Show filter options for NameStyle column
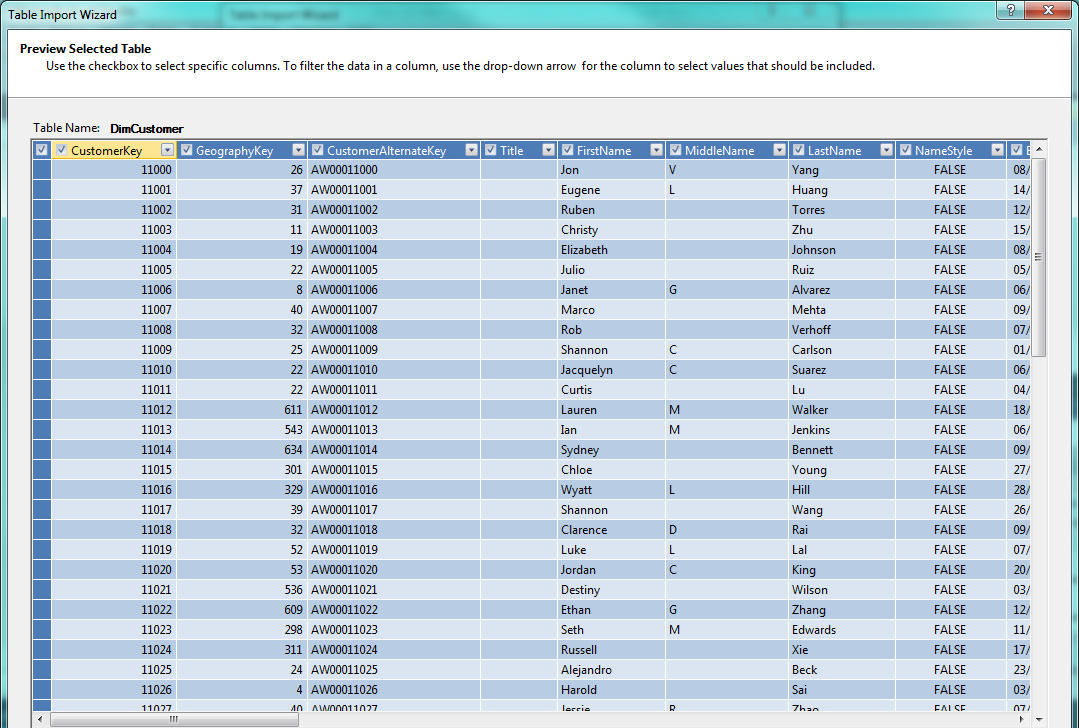1079x728 pixels. [x=997, y=150]
